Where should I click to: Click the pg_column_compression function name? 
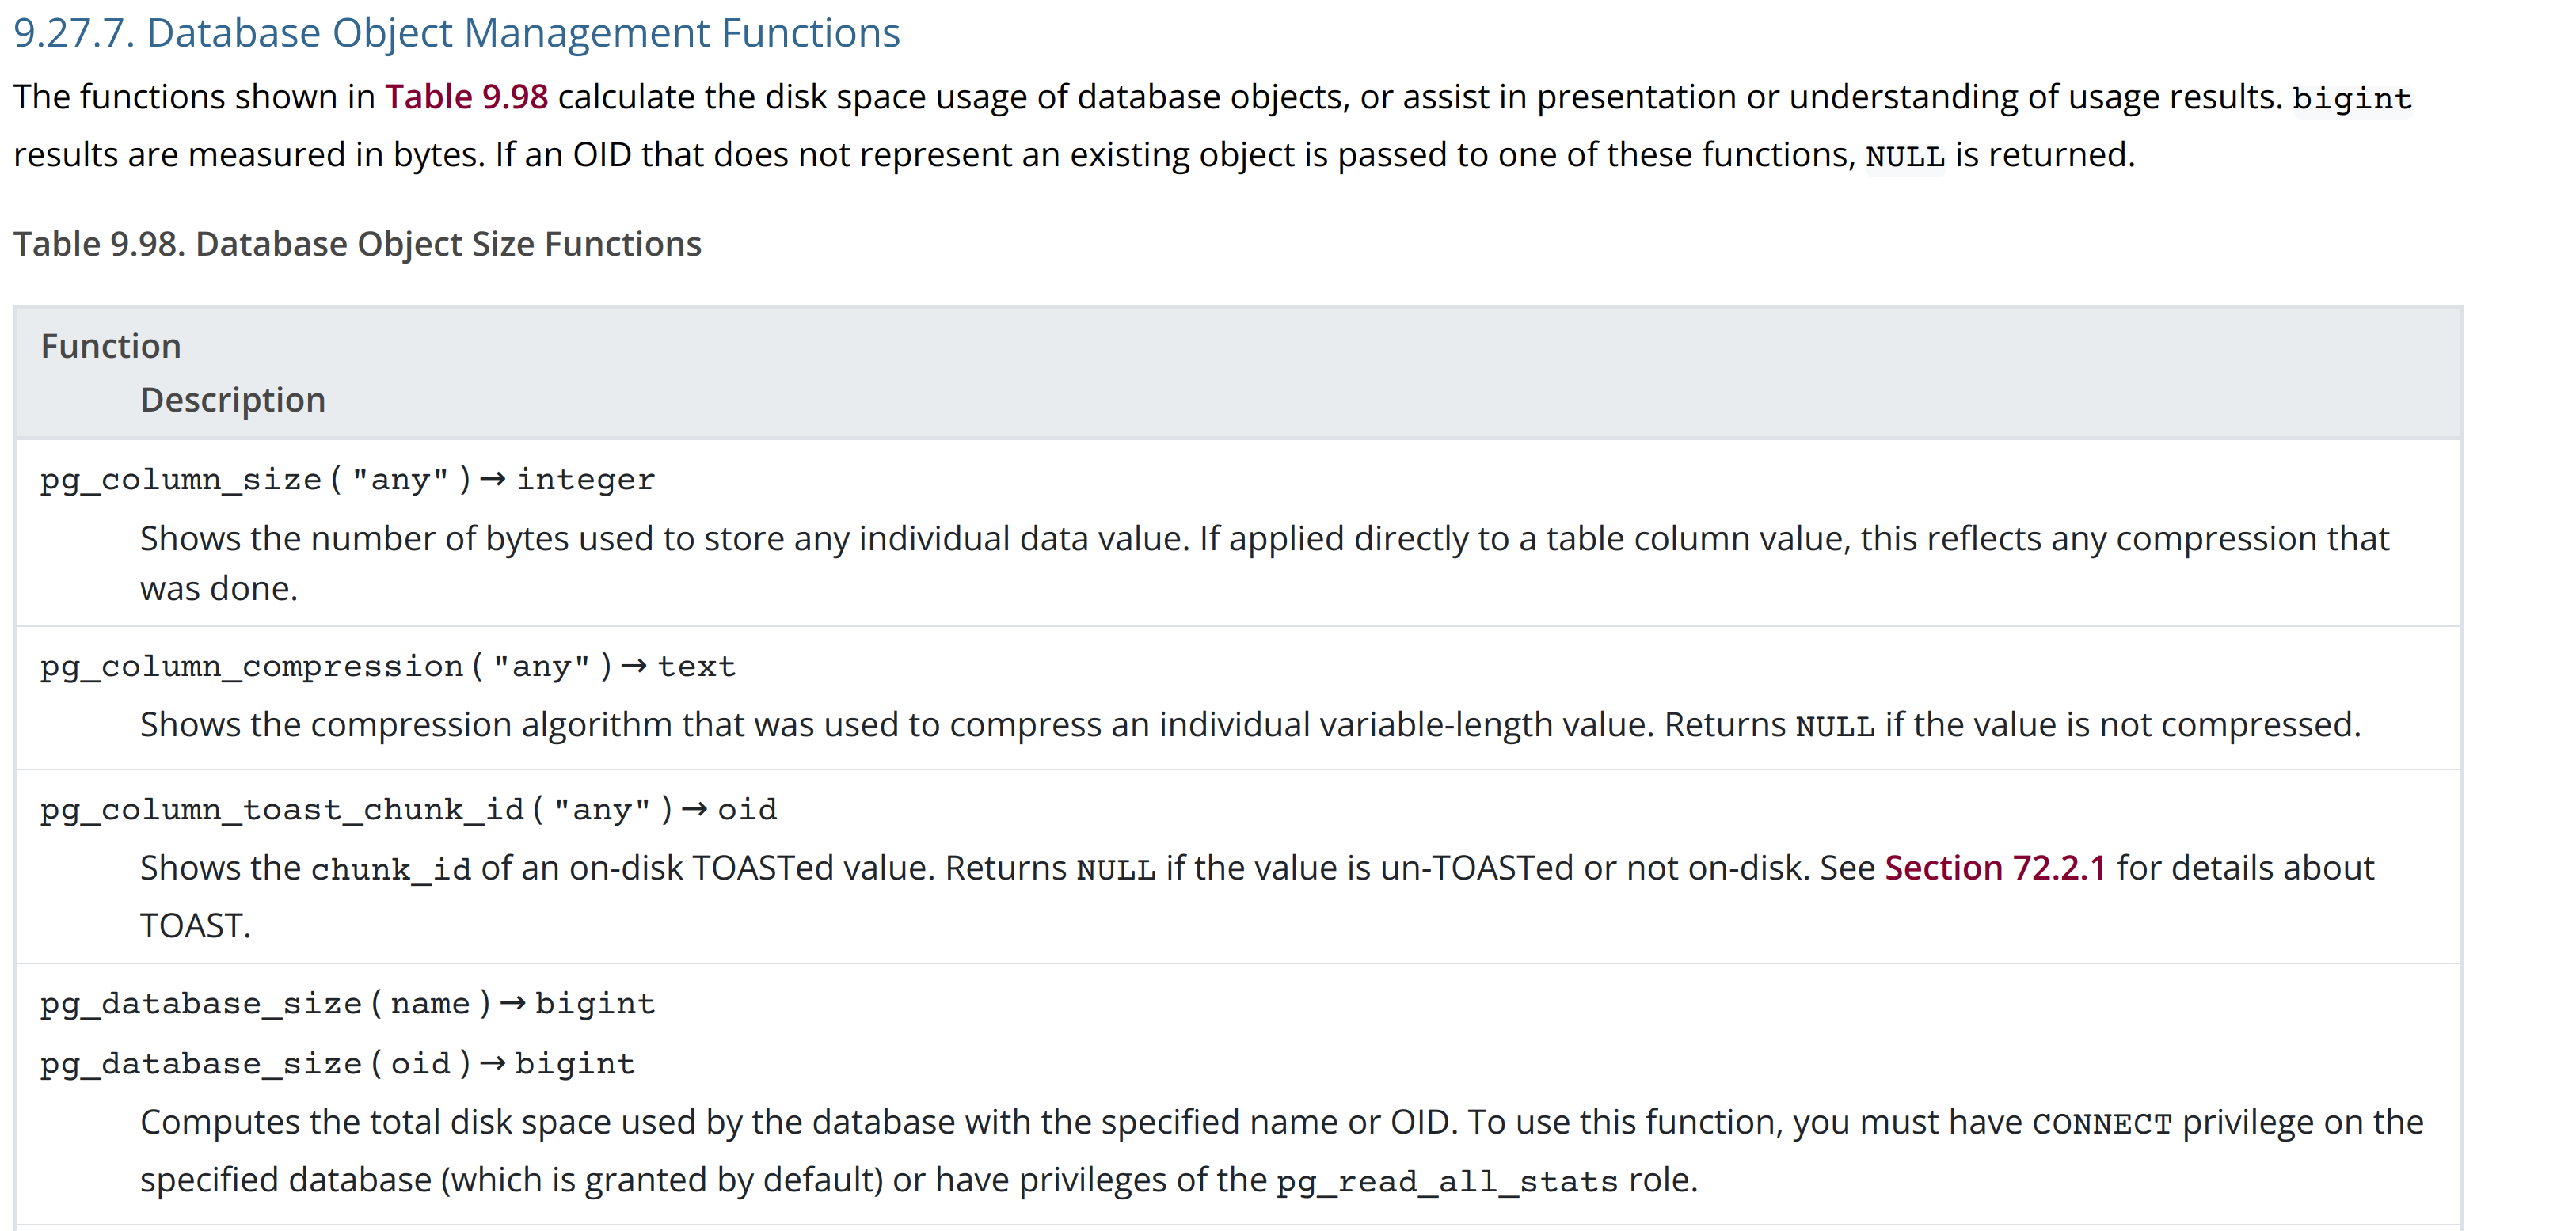click(251, 667)
